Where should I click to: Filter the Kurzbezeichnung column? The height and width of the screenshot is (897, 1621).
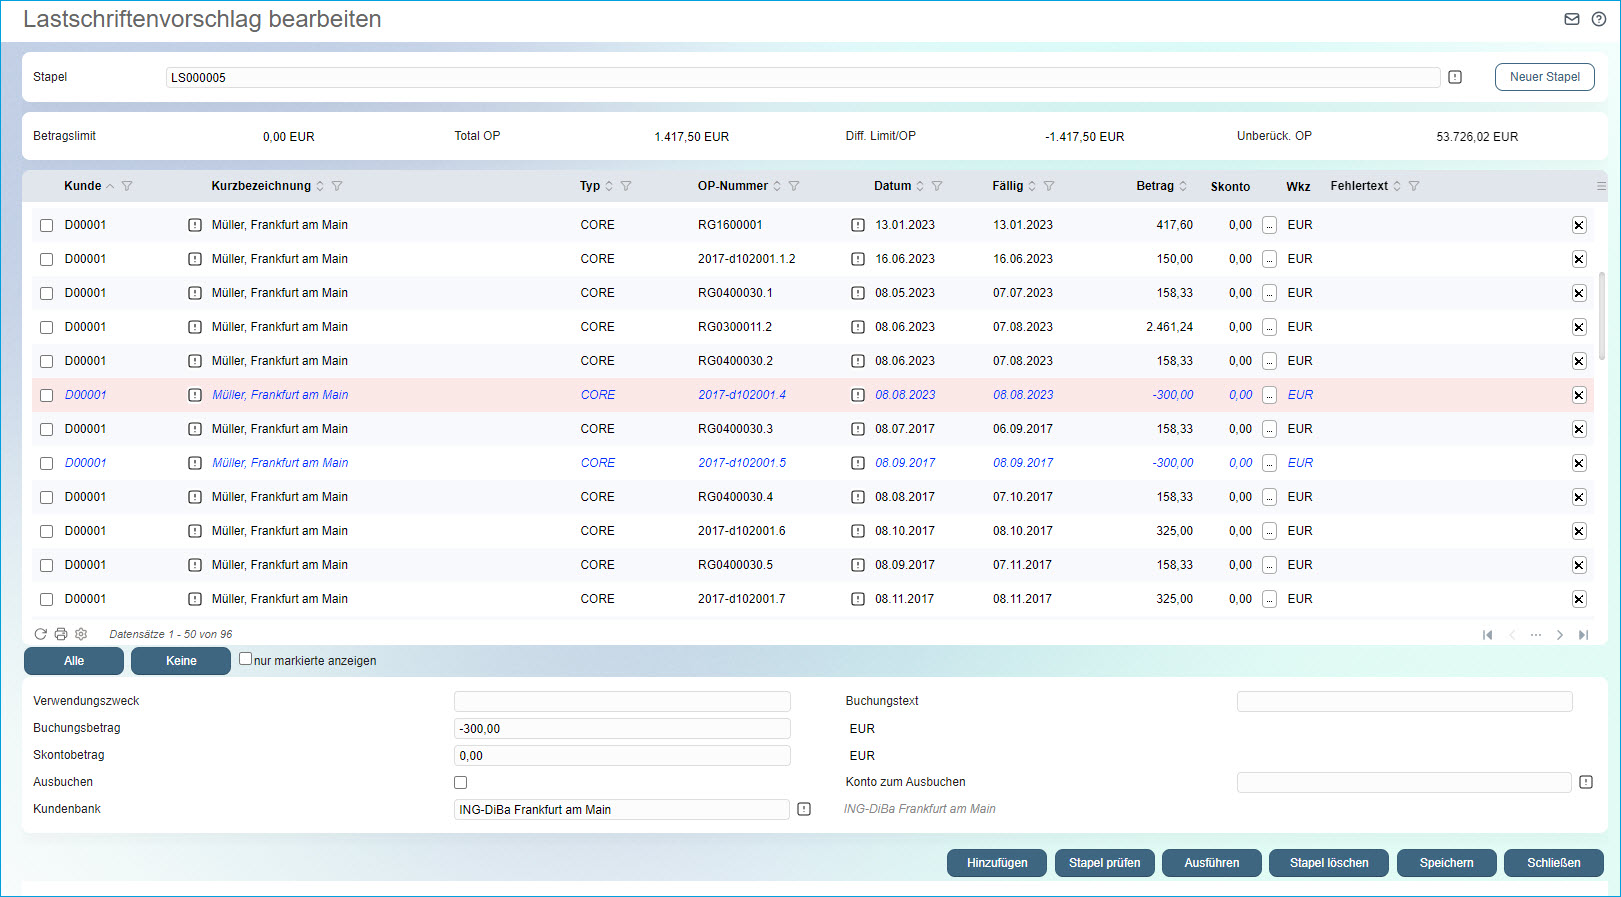coord(337,186)
